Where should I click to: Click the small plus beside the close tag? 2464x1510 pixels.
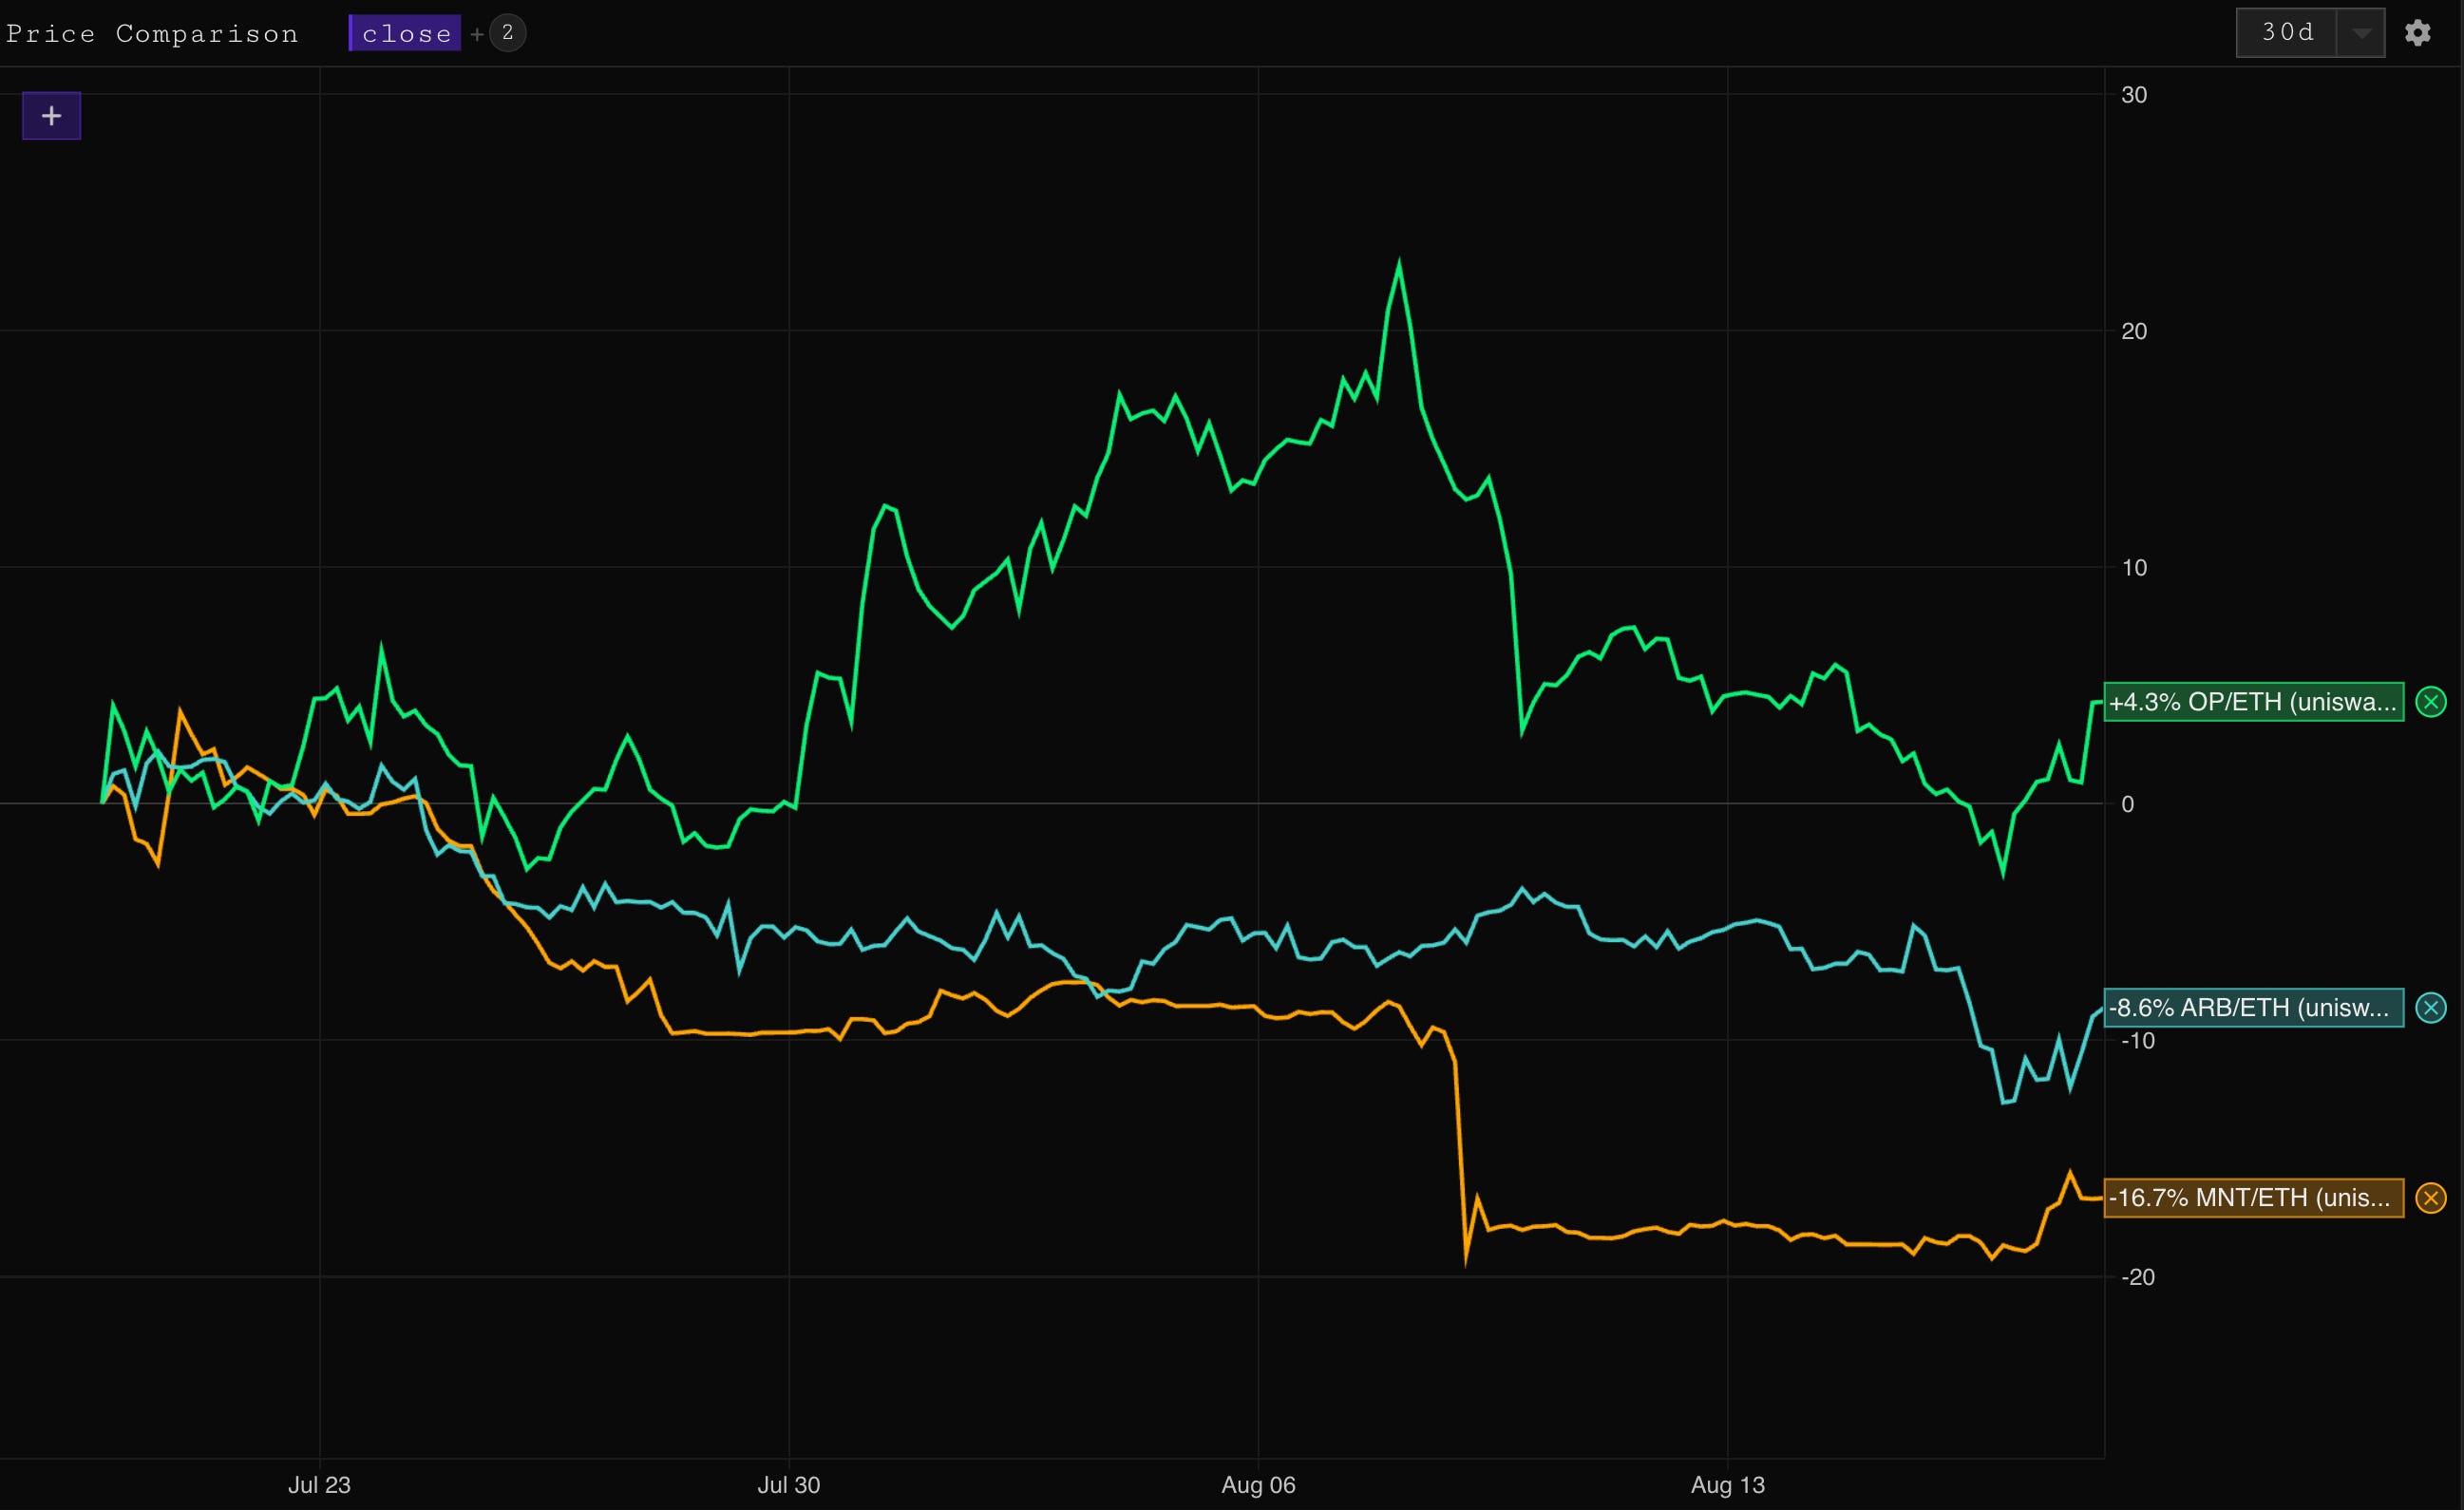point(477,34)
